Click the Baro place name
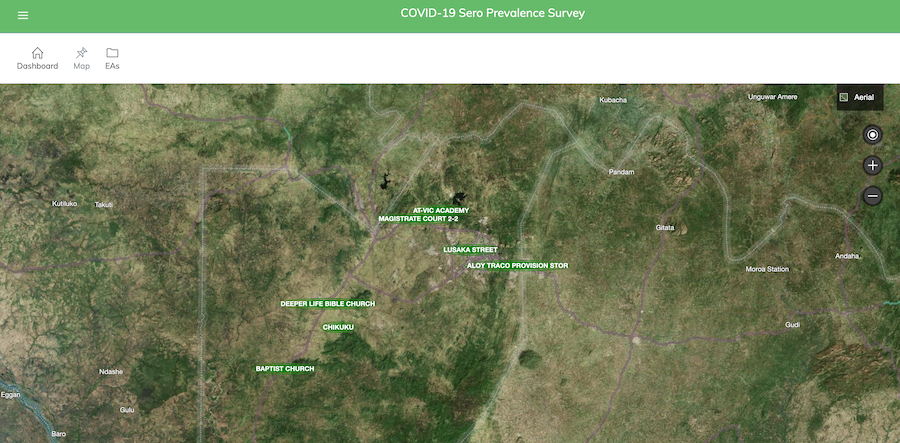 [59, 434]
